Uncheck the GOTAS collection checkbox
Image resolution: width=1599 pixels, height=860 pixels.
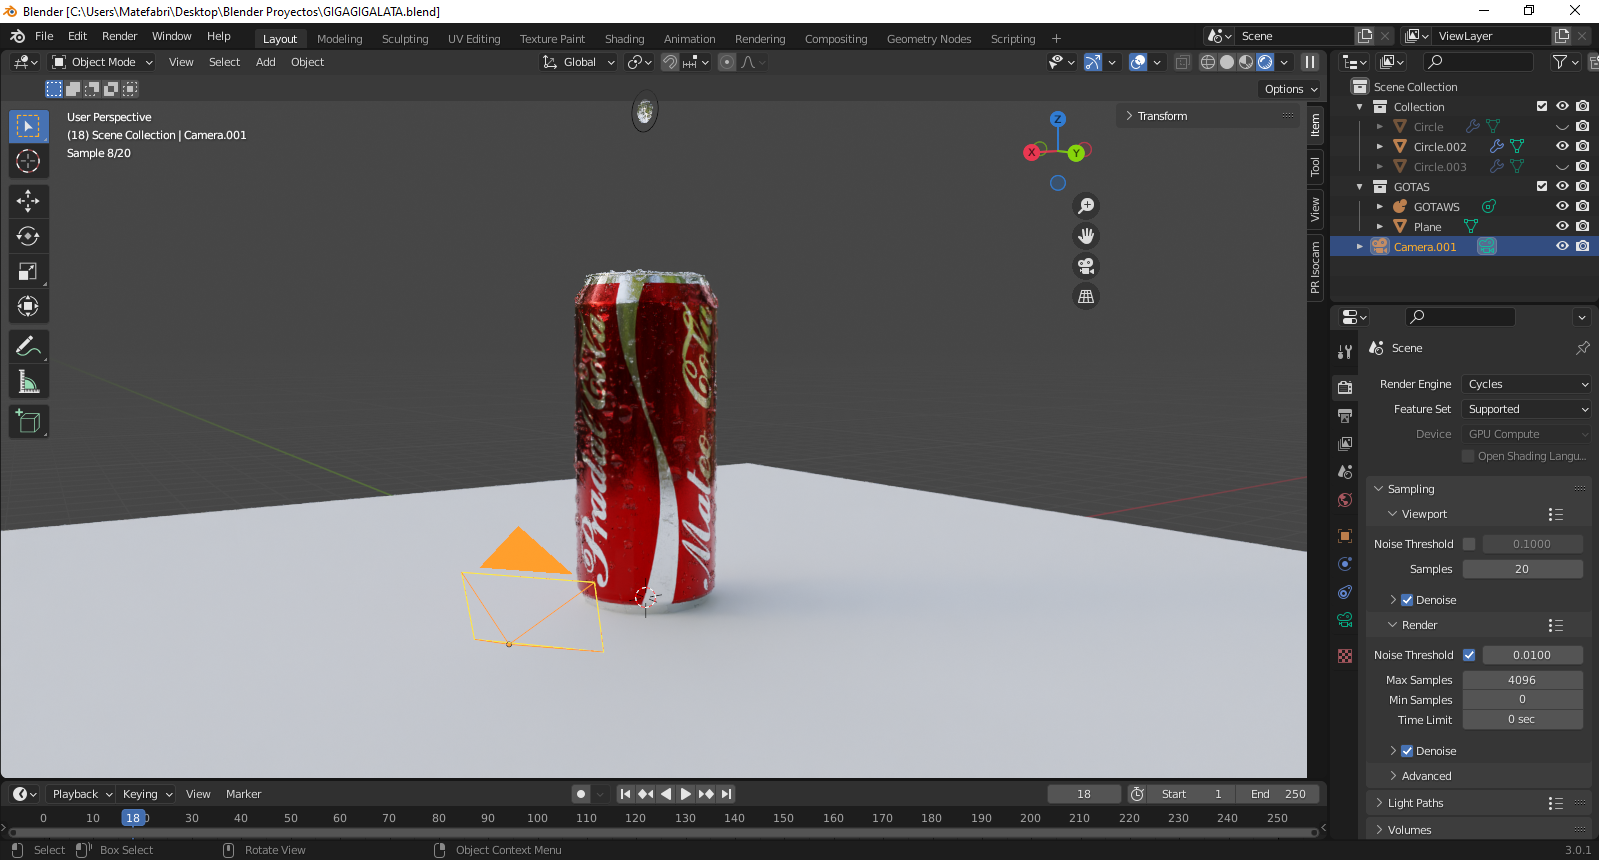click(1542, 186)
